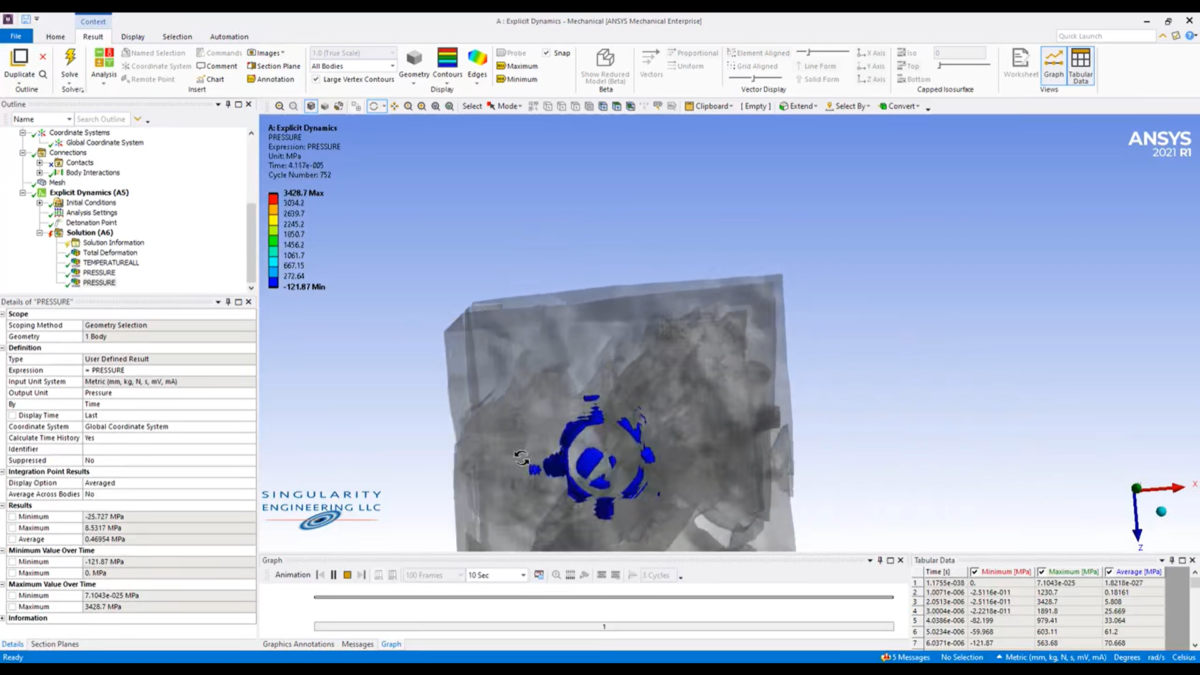Image resolution: width=1200 pixels, height=675 pixels.
Task: Click the animation timeline bar in Graph
Action: coord(603,597)
